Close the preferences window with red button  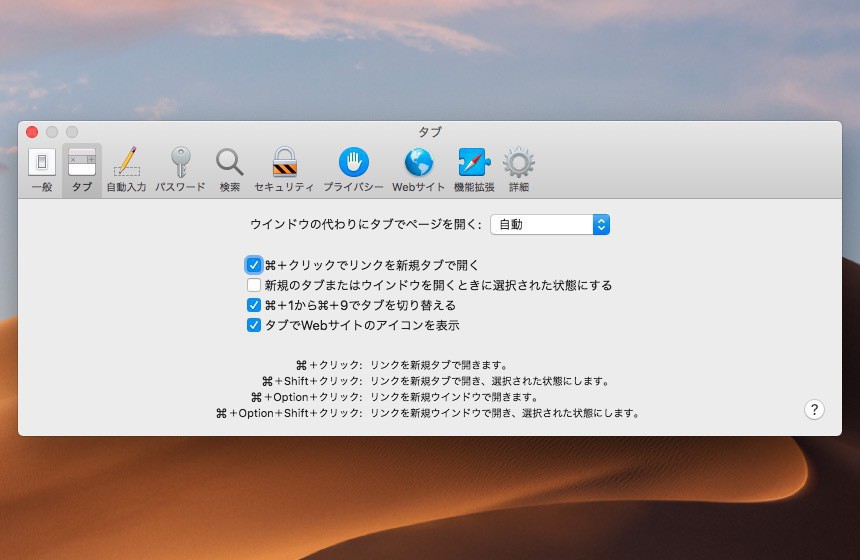tap(32, 132)
